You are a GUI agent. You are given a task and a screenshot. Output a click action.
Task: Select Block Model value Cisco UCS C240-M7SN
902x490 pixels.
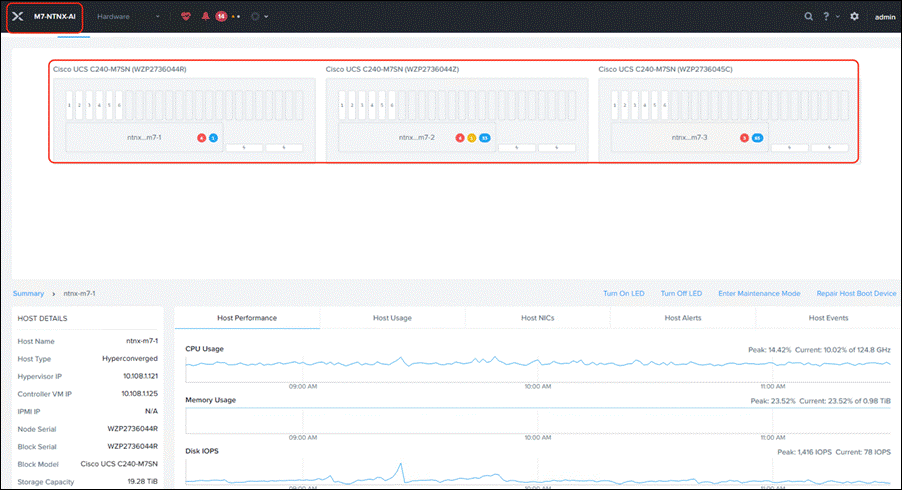(x=119, y=464)
